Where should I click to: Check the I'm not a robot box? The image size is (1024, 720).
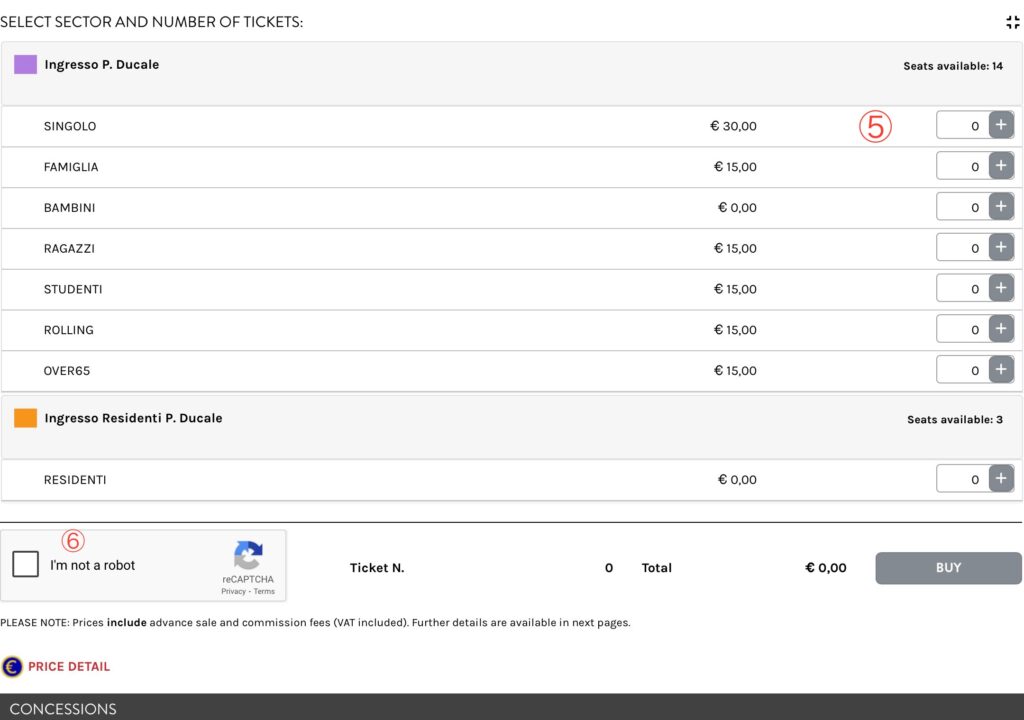tap(26, 565)
